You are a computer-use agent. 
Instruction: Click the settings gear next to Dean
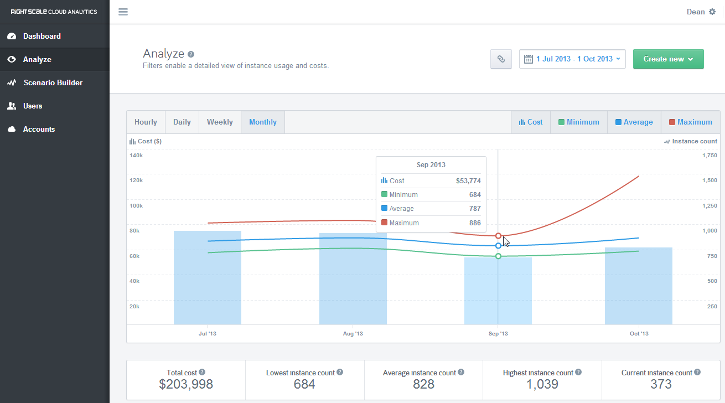point(712,12)
